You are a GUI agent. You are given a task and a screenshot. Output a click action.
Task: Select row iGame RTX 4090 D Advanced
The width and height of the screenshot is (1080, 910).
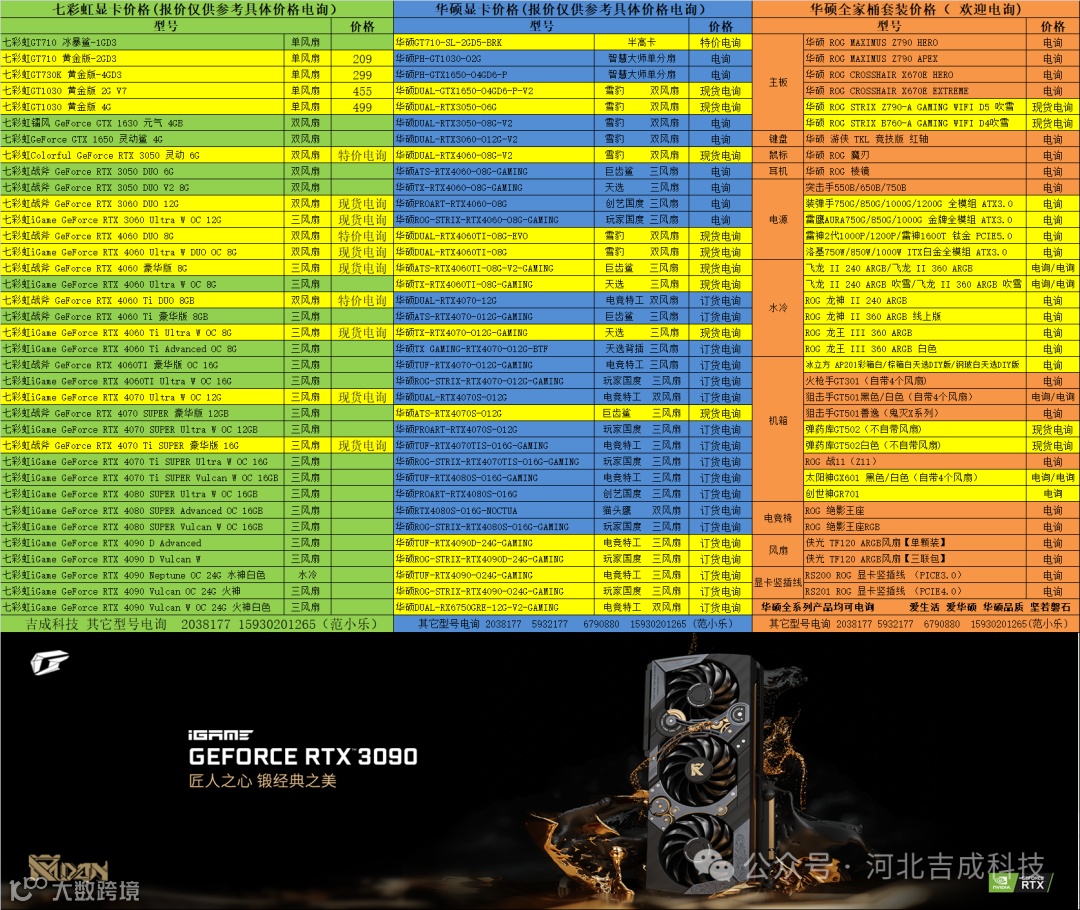[196, 543]
